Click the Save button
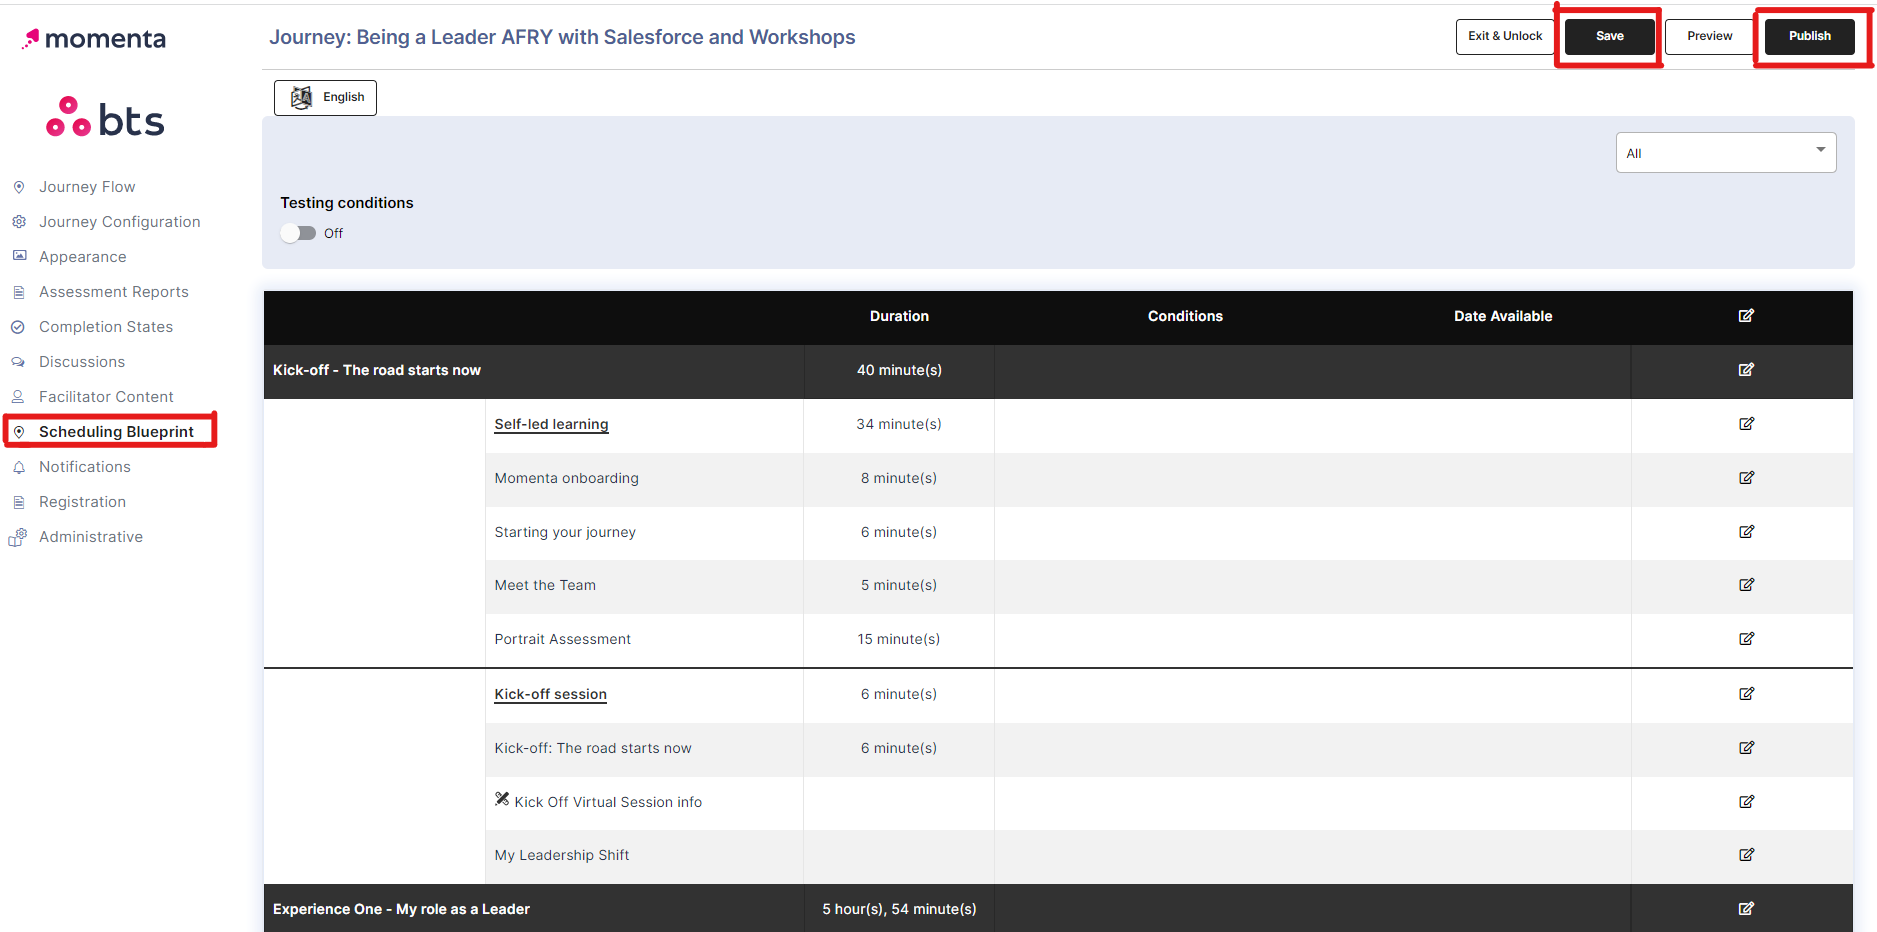 [1609, 36]
